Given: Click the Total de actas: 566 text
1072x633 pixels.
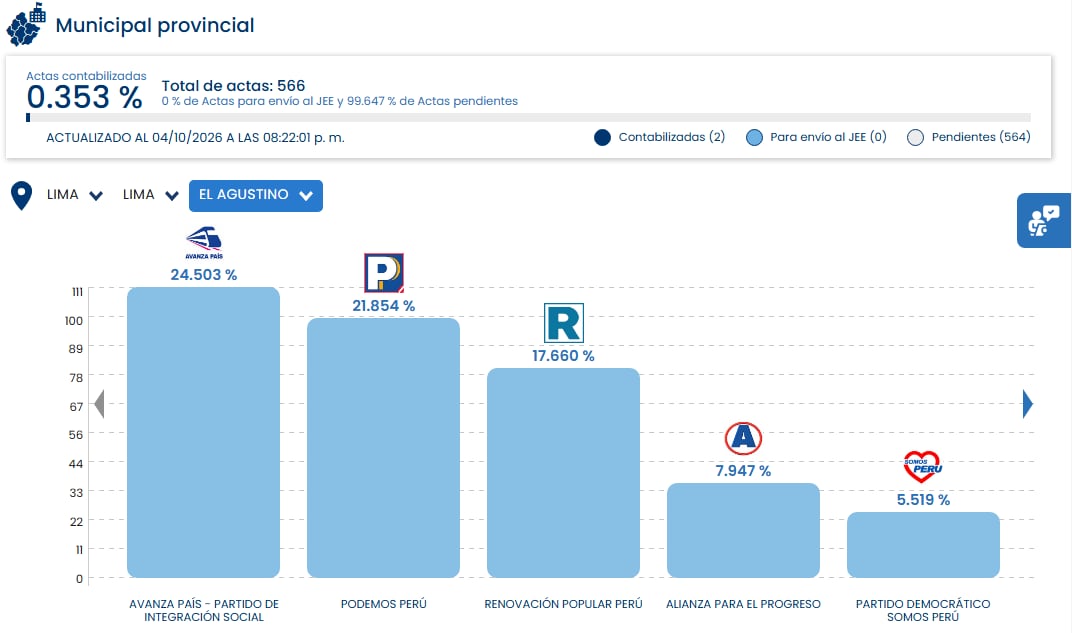Looking at the screenshot, I should click(x=233, y=85).
